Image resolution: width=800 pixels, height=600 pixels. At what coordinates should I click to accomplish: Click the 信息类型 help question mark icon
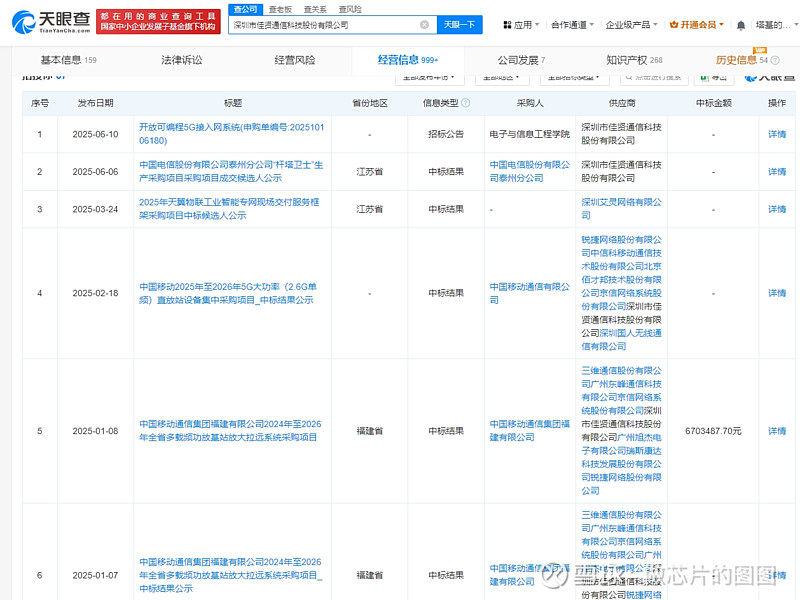click(465, 103)
